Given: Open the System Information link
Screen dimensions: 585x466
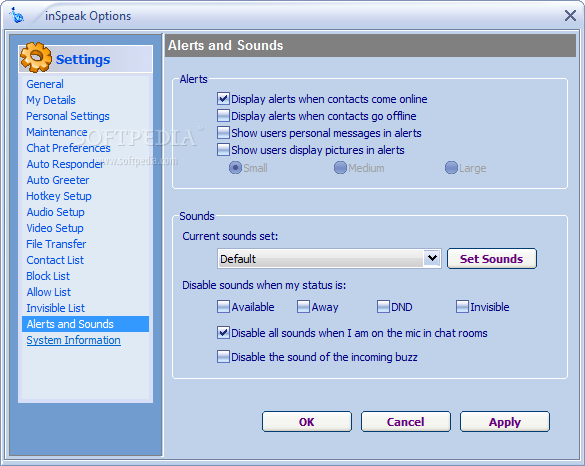Looking at the screenshot, I should 73,340.
